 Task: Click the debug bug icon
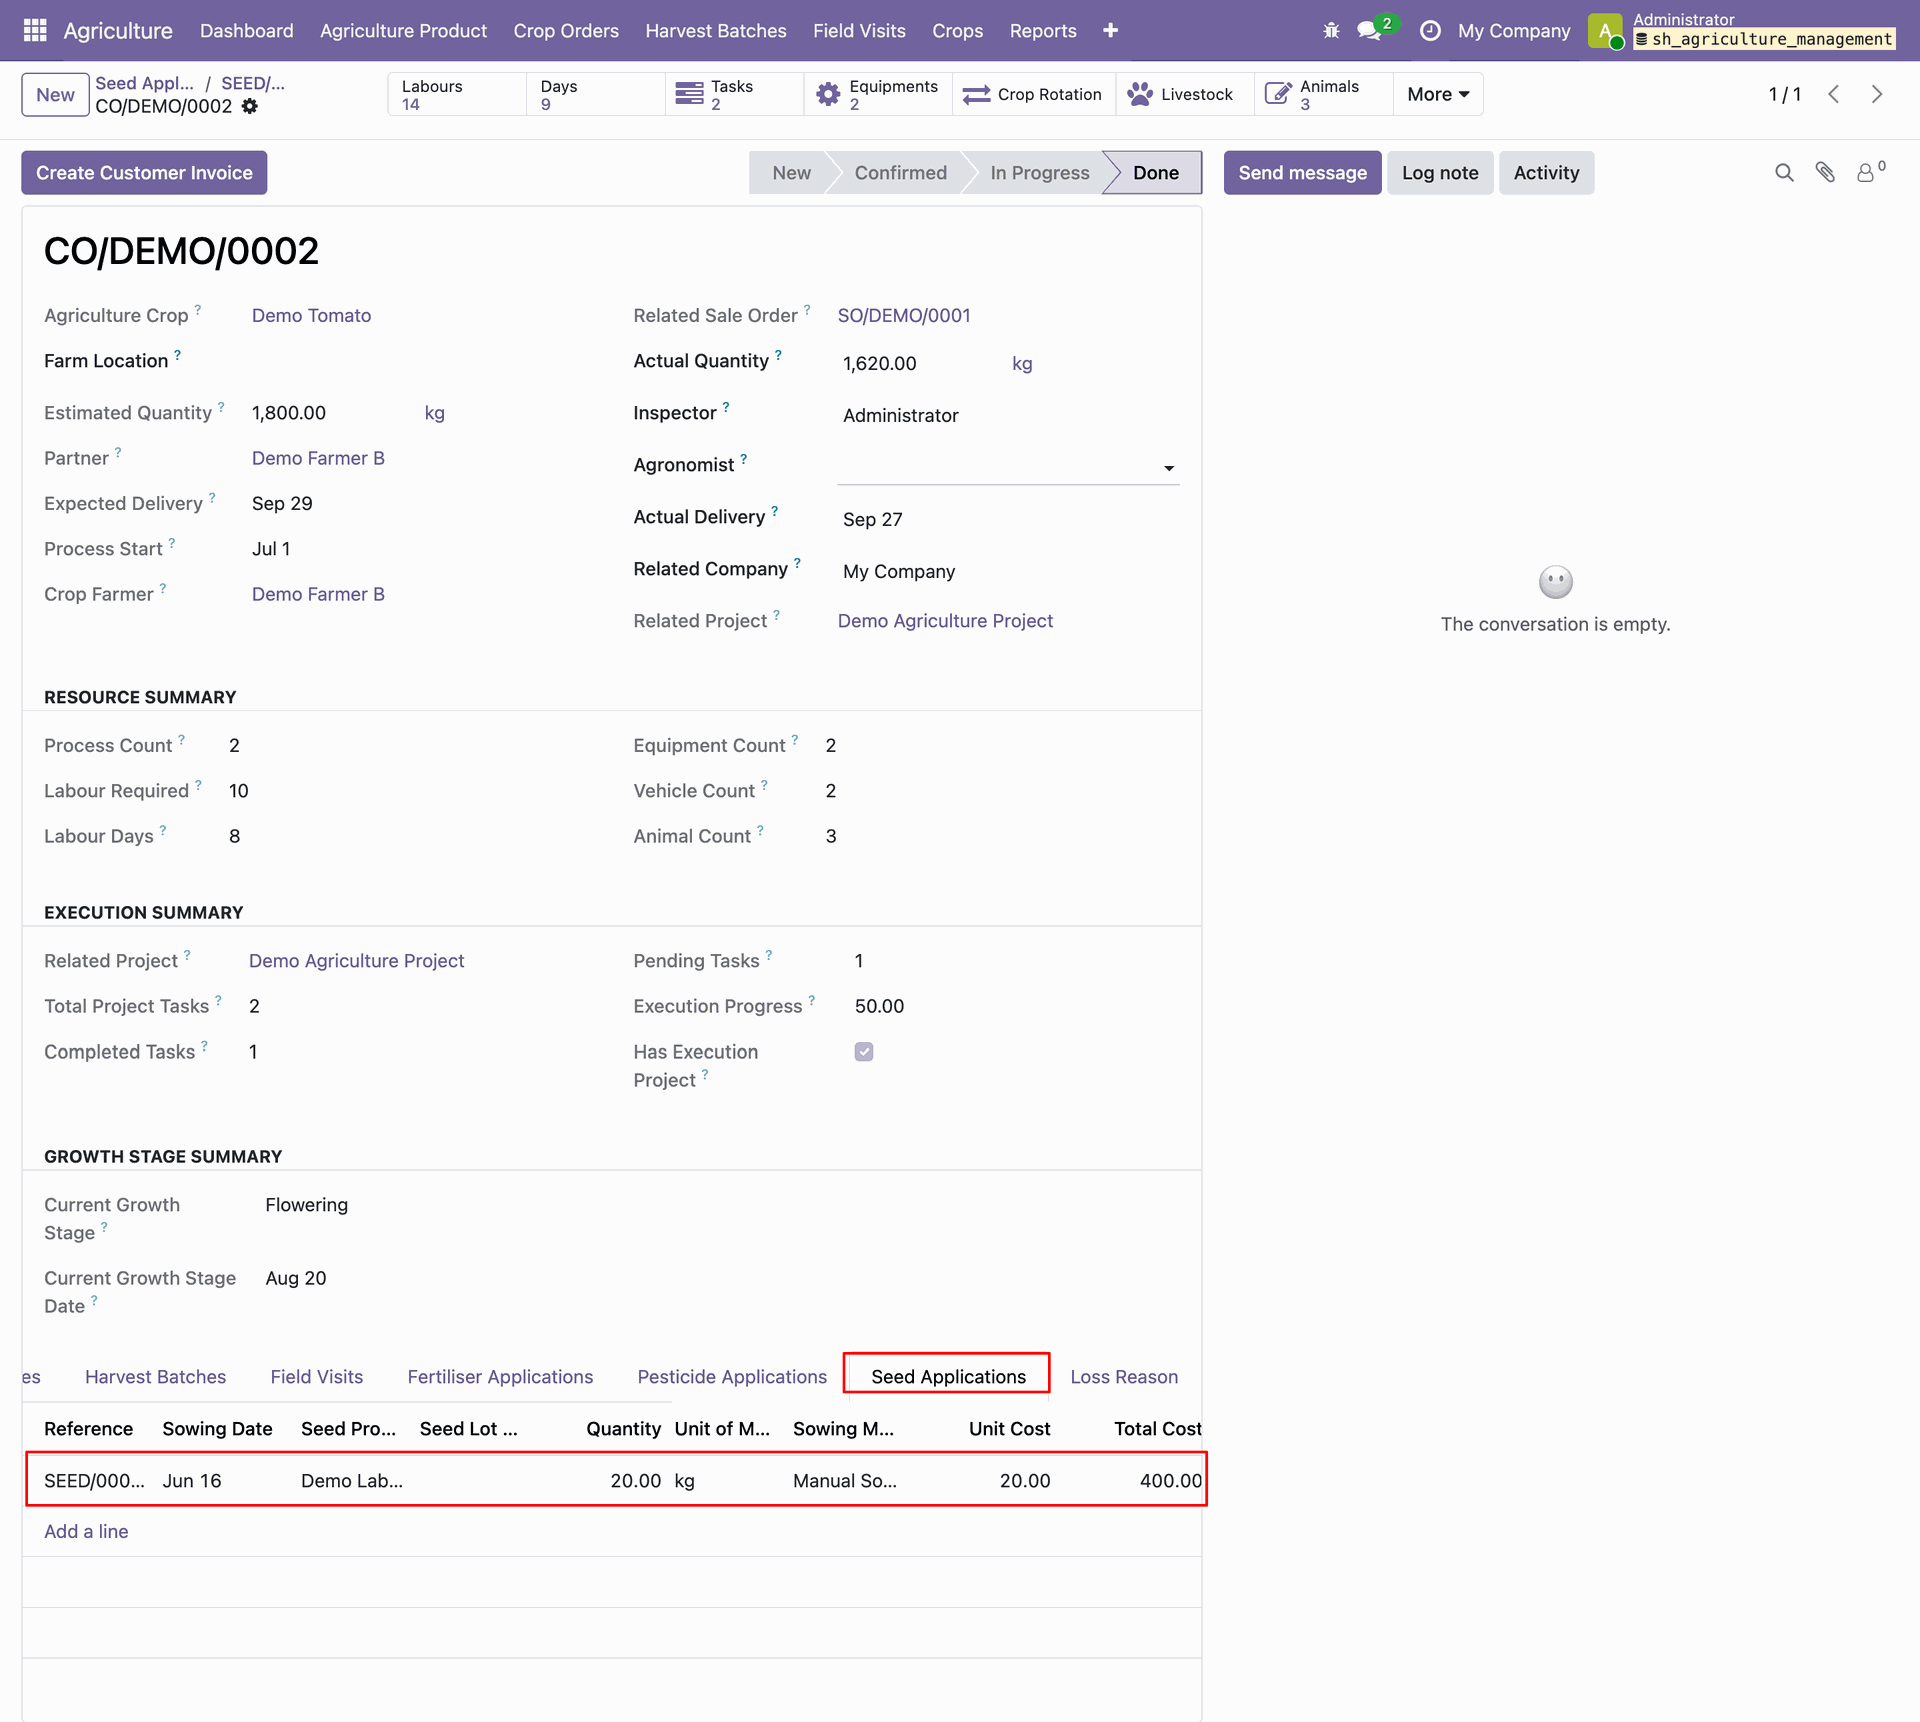1331,30
